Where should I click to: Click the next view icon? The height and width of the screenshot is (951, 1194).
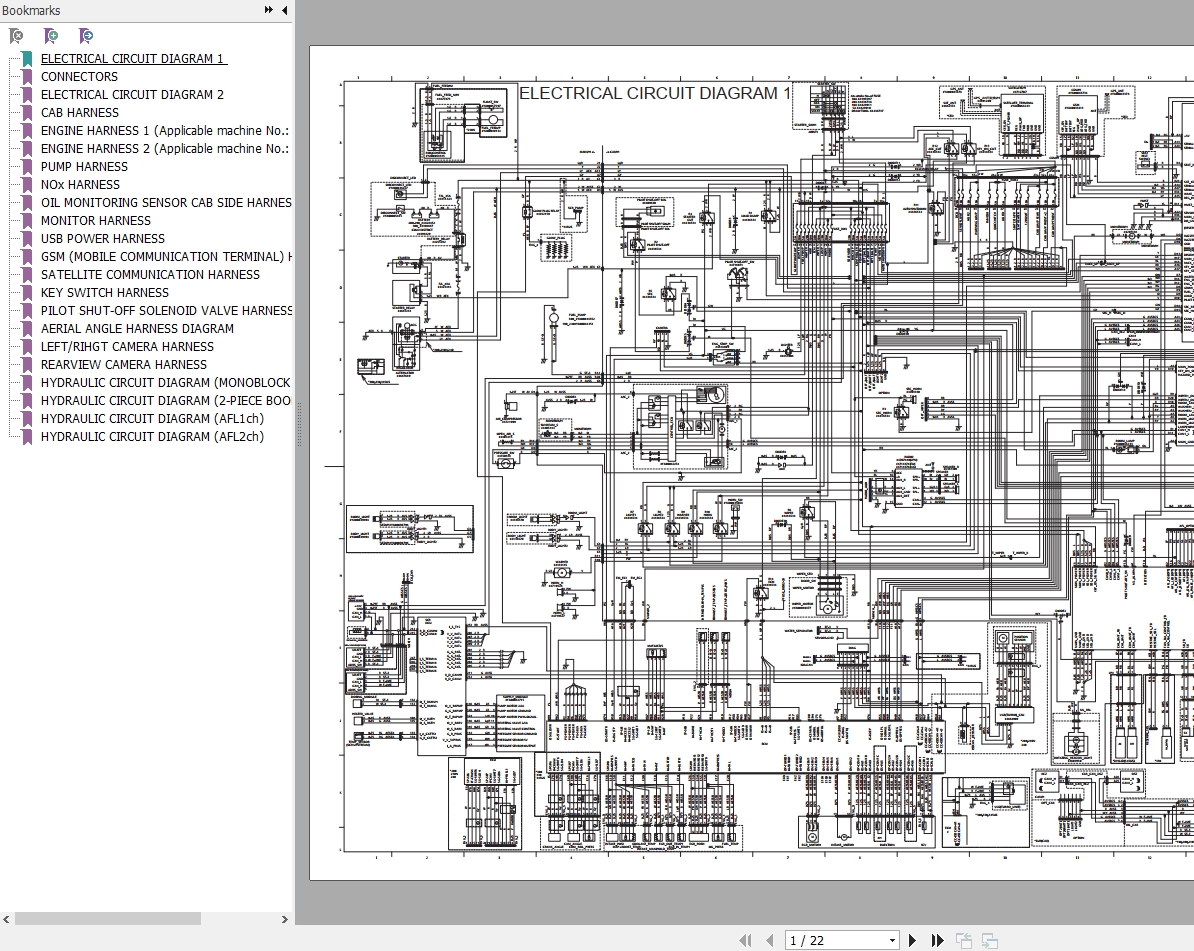[989, 940]
